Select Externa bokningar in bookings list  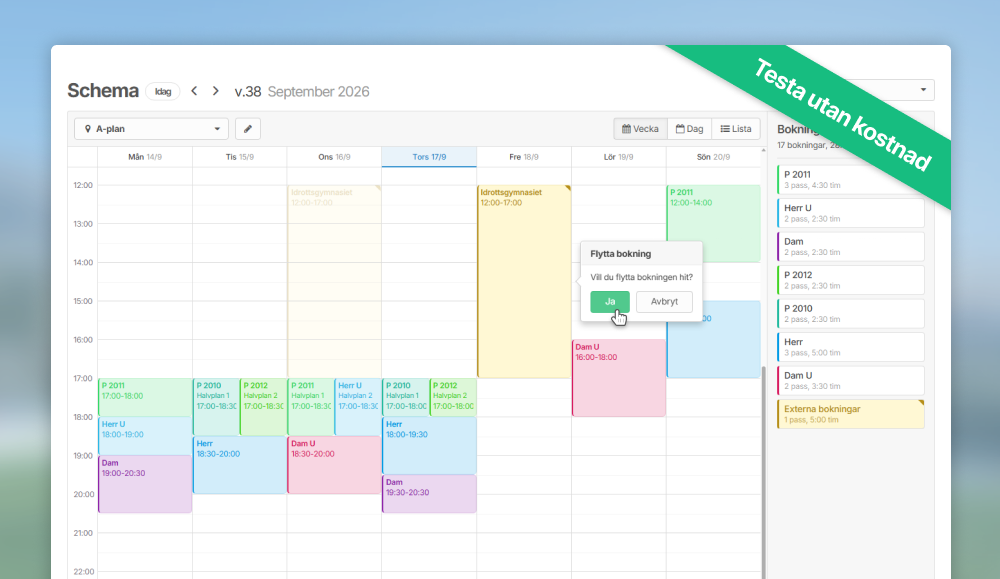[x=851, y=414]
